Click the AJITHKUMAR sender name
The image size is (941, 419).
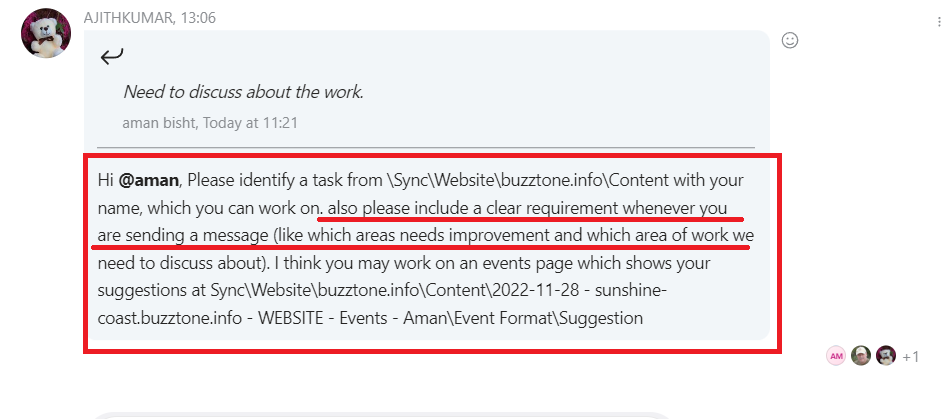[x=126, y=18]
